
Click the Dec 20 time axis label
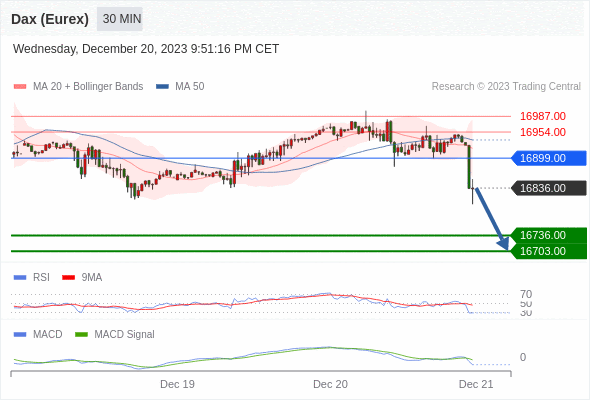(330, 384)
